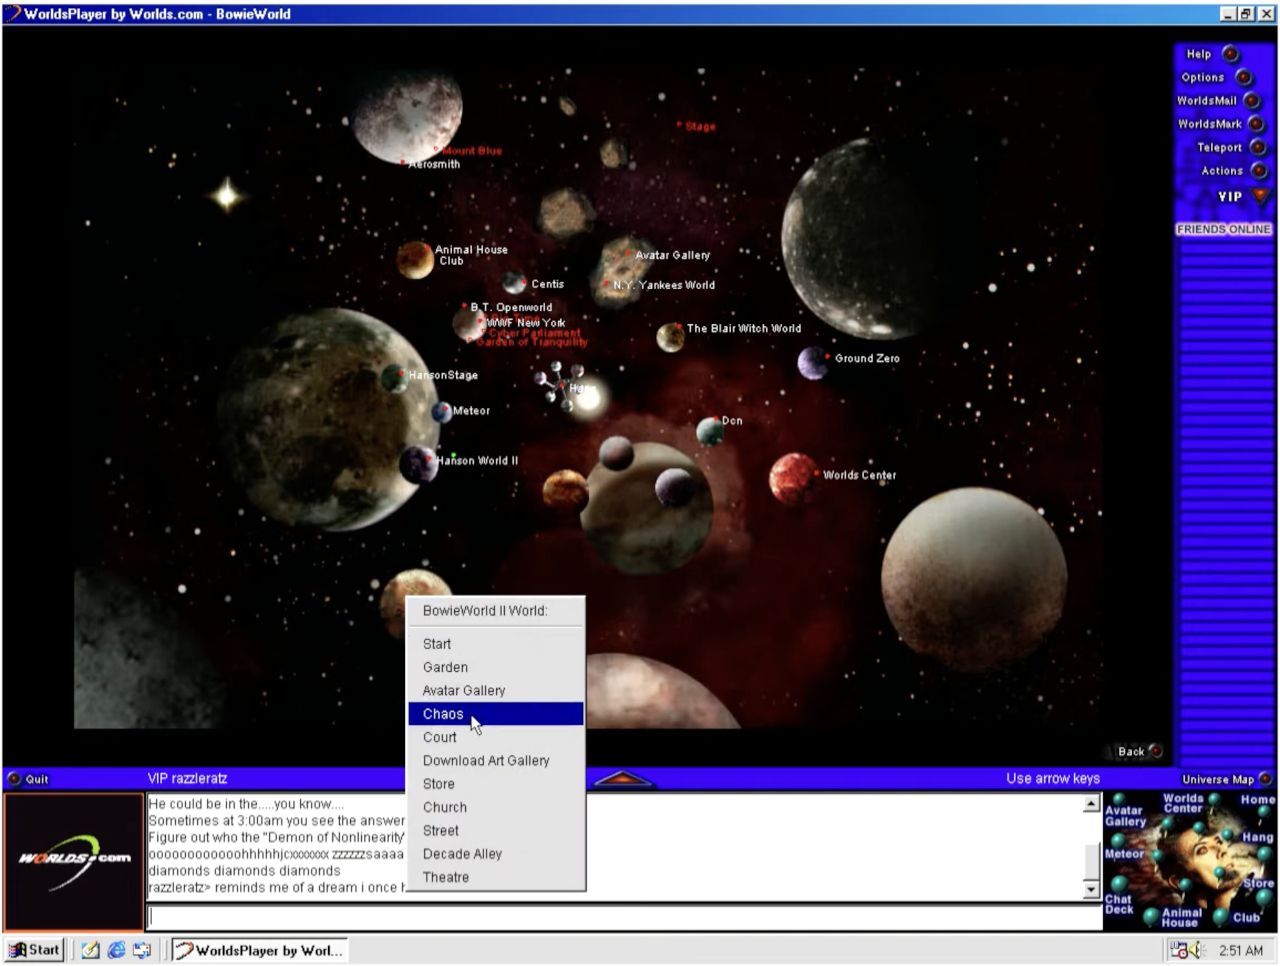
Task: Select the Worlds Center red planet
Action: click(794, 478)
